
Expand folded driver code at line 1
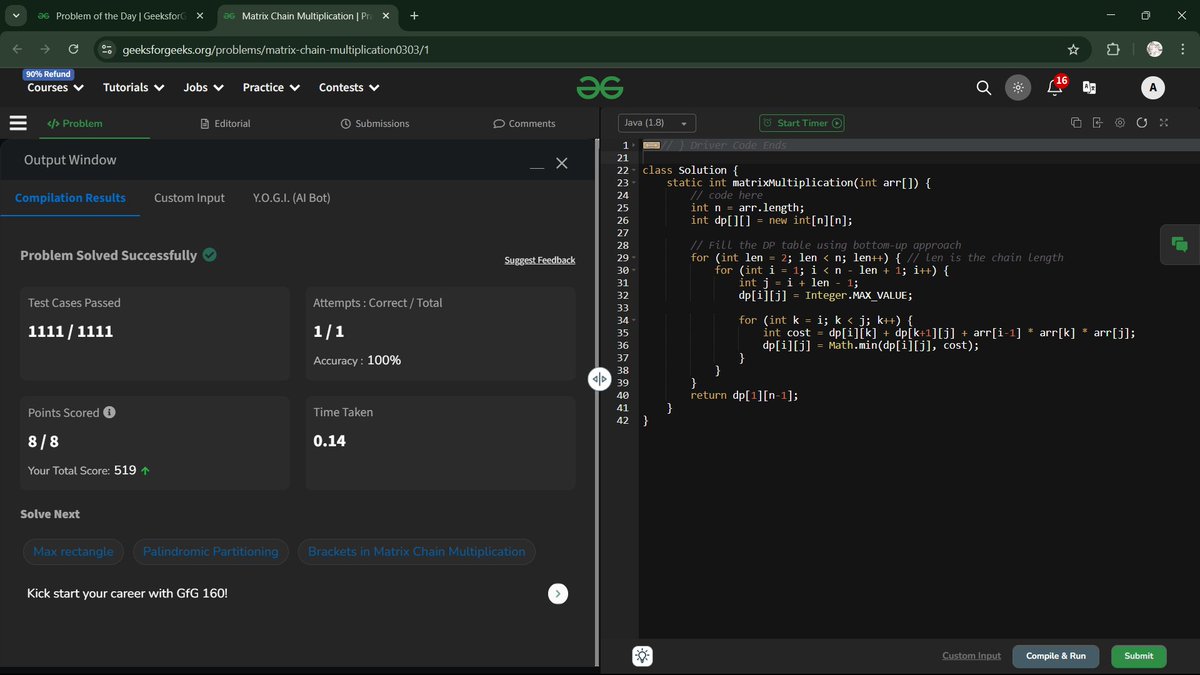click(634, 146)
